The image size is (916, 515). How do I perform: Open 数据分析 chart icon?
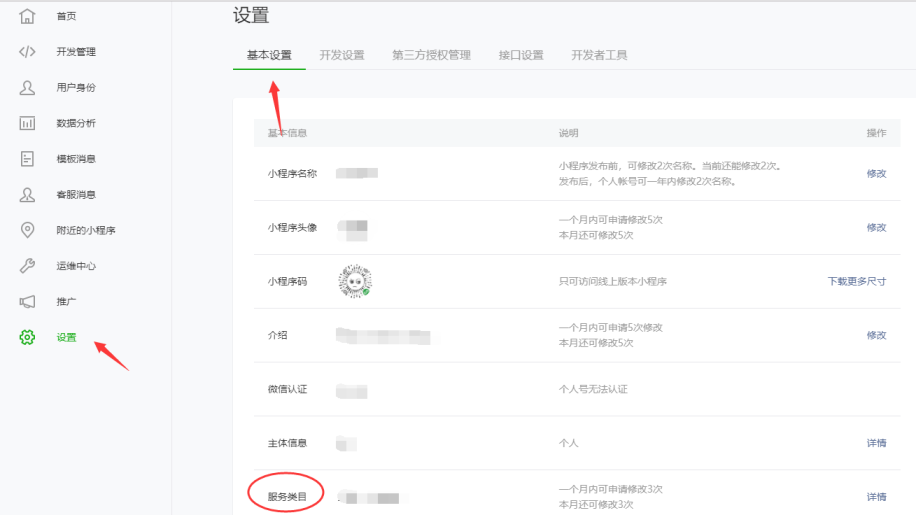coord(28,123)
